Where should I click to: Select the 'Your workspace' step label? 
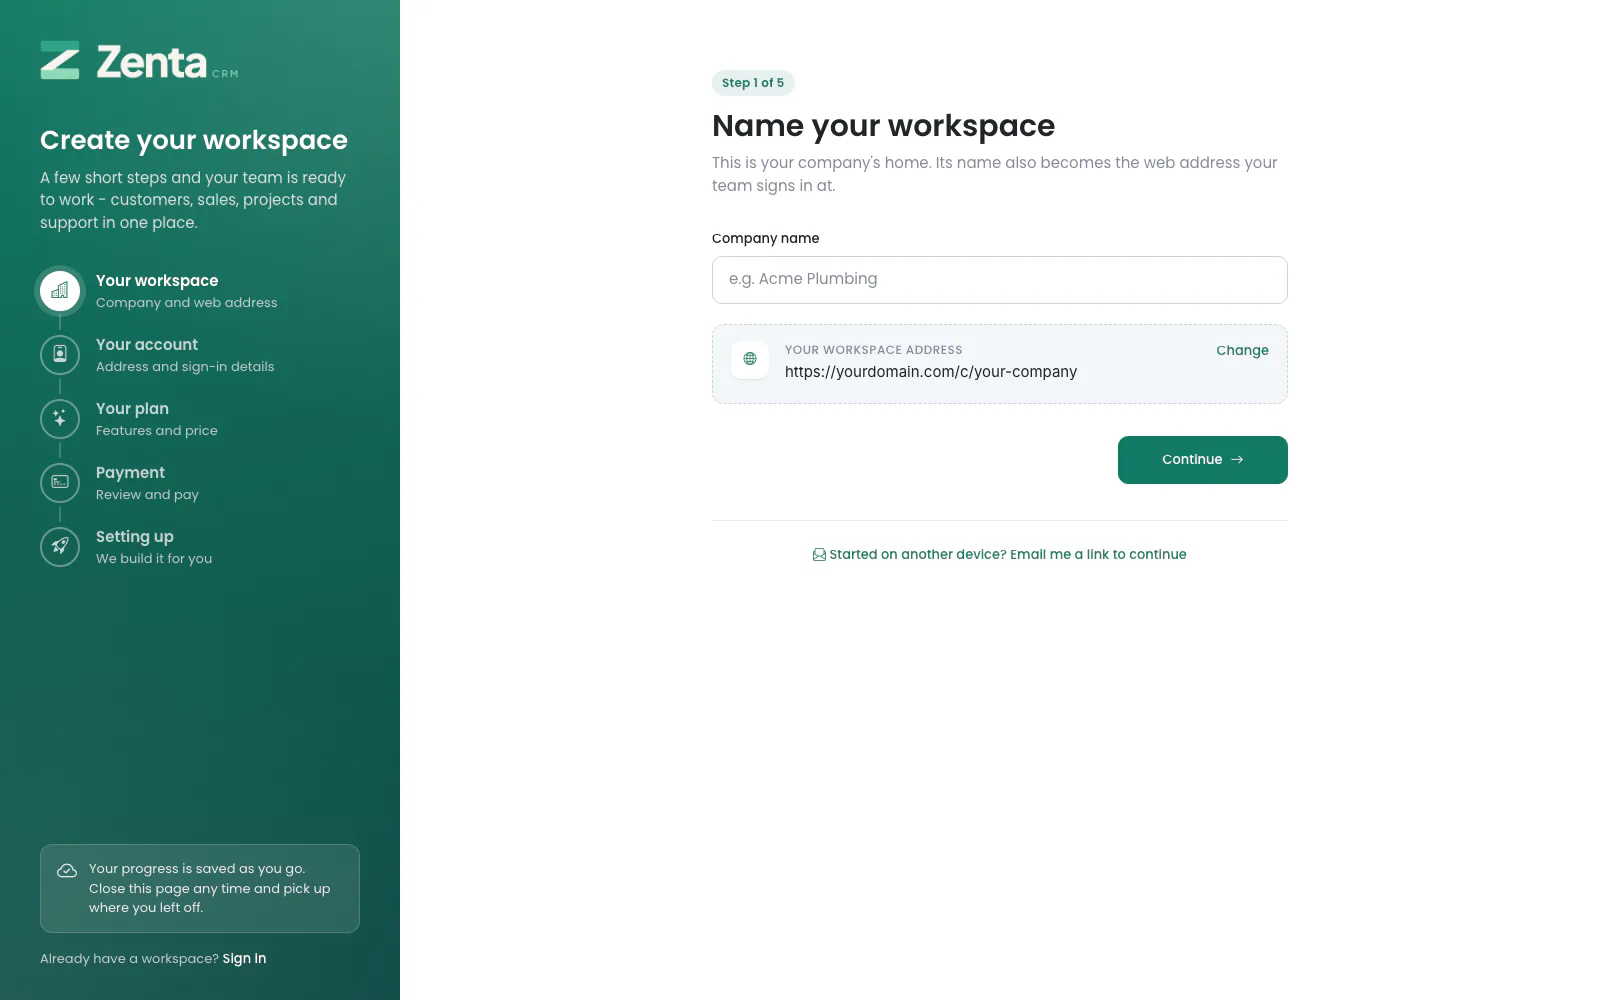click(157, 281)
